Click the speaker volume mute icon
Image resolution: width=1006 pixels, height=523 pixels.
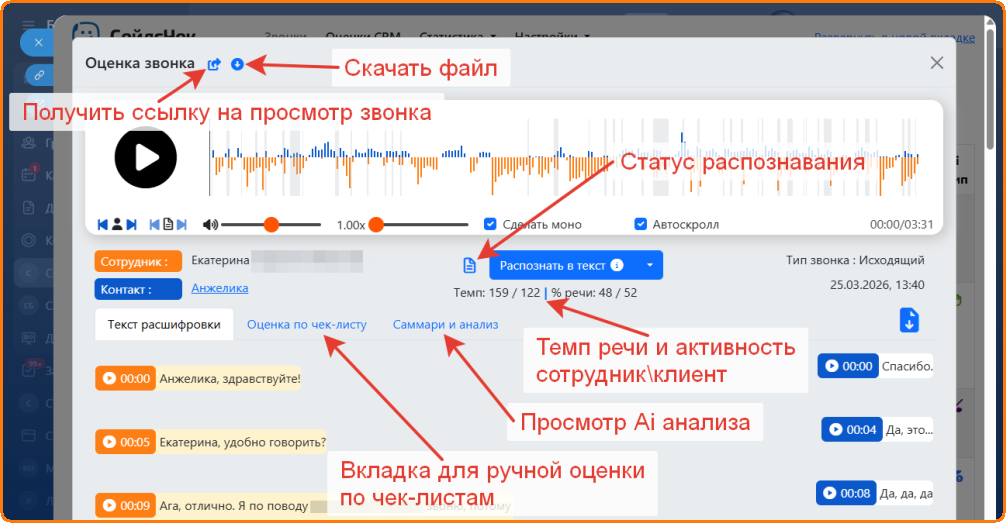[210, 224]
